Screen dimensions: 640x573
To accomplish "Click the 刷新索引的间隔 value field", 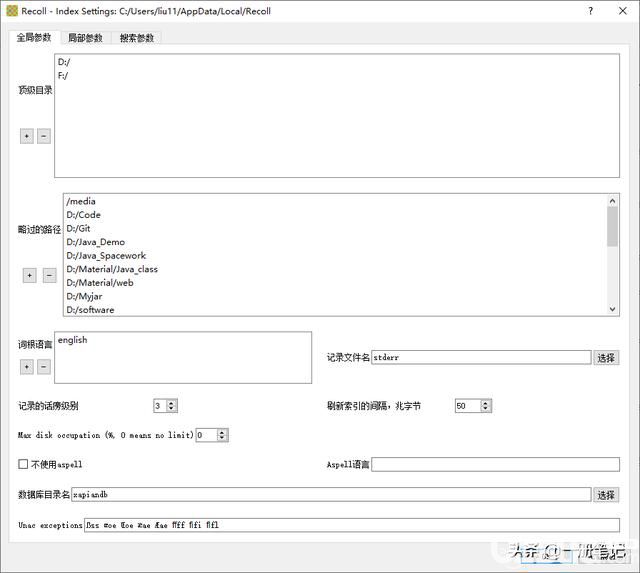I will tap(468, 406).
